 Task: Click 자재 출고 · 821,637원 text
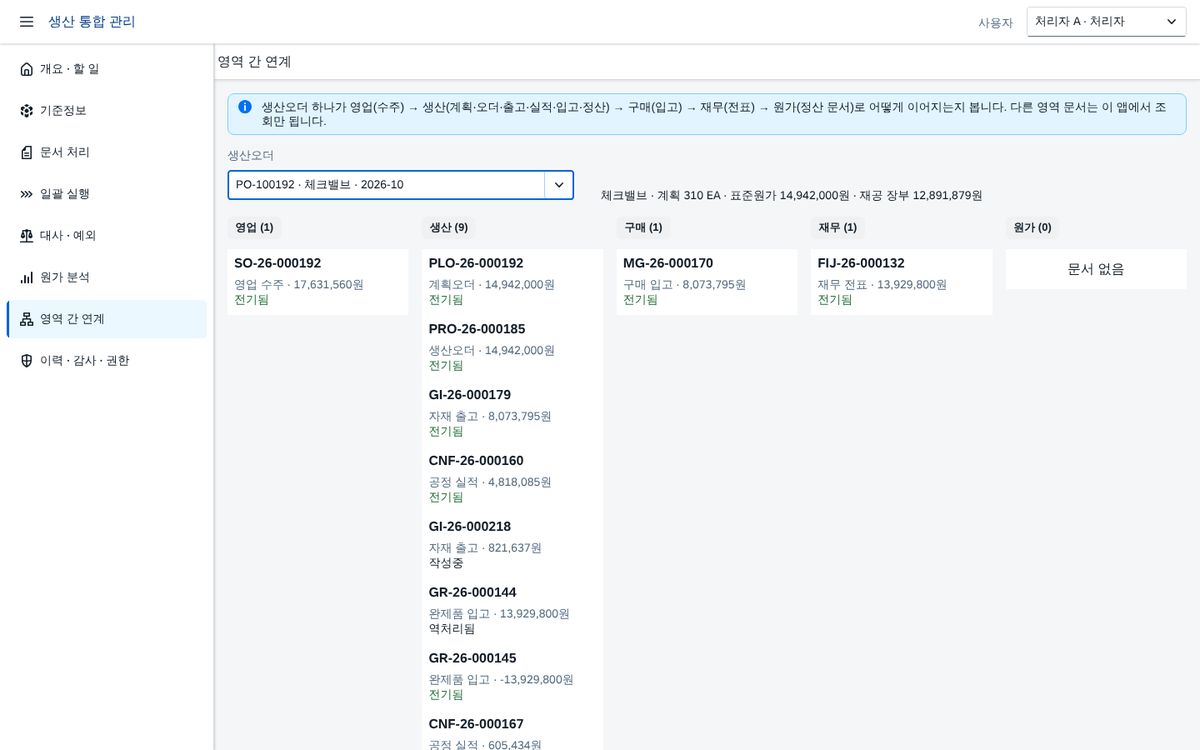[485, 549]
